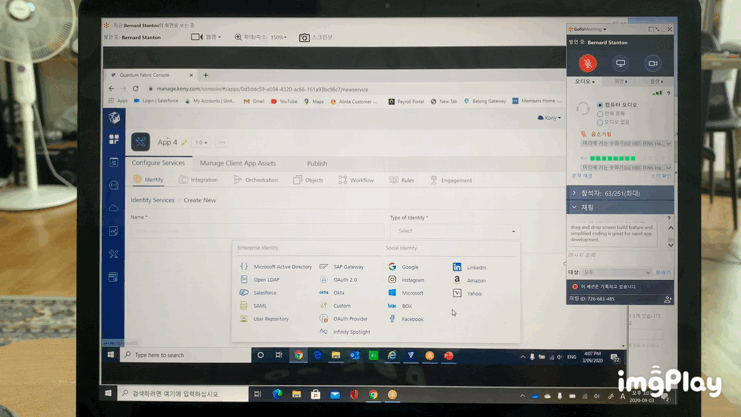Toggle the webcam button in GoToMeeting panel
The width and height of the screenshot is (741, 417).
coord(653,63)
